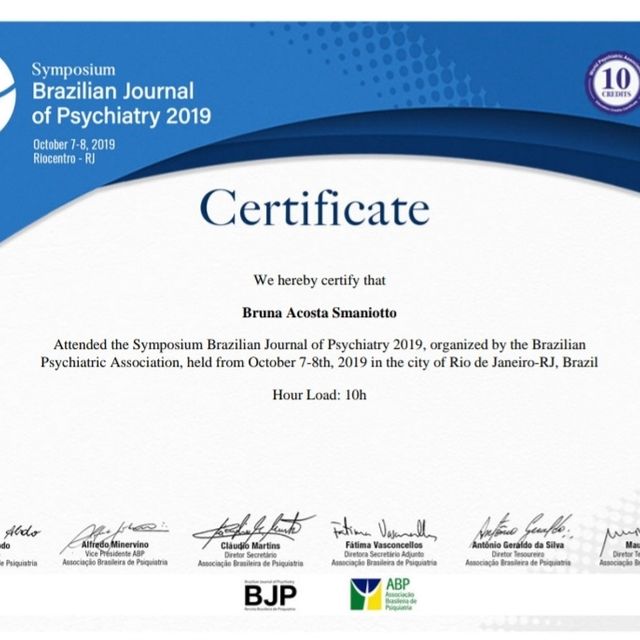Viewport: 640px width, 640px height.
Task: Click the Alfredo Minervino name label
Action: (115, 544)
